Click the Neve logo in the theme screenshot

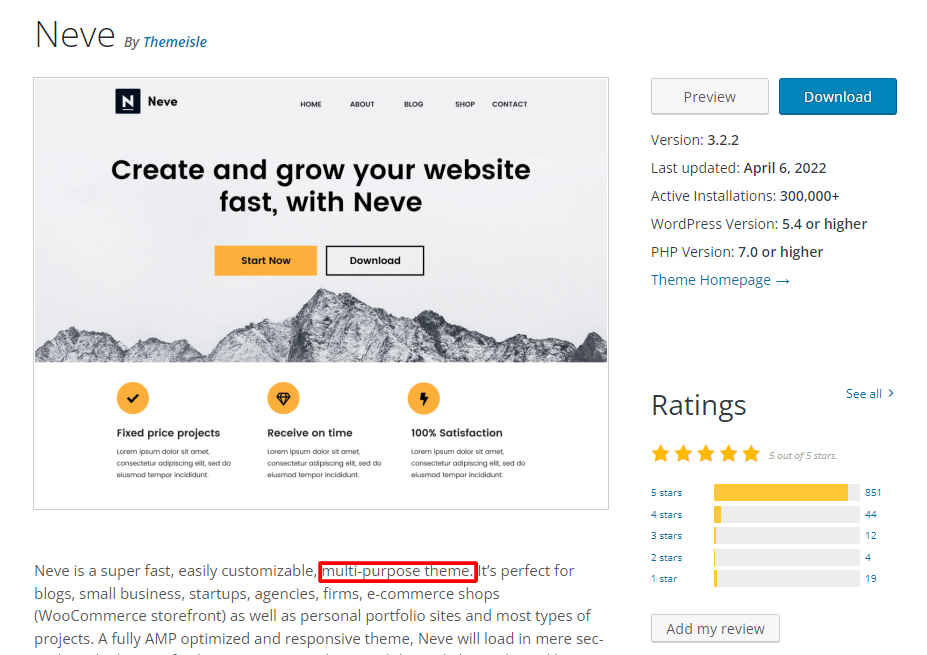point(146,101)
